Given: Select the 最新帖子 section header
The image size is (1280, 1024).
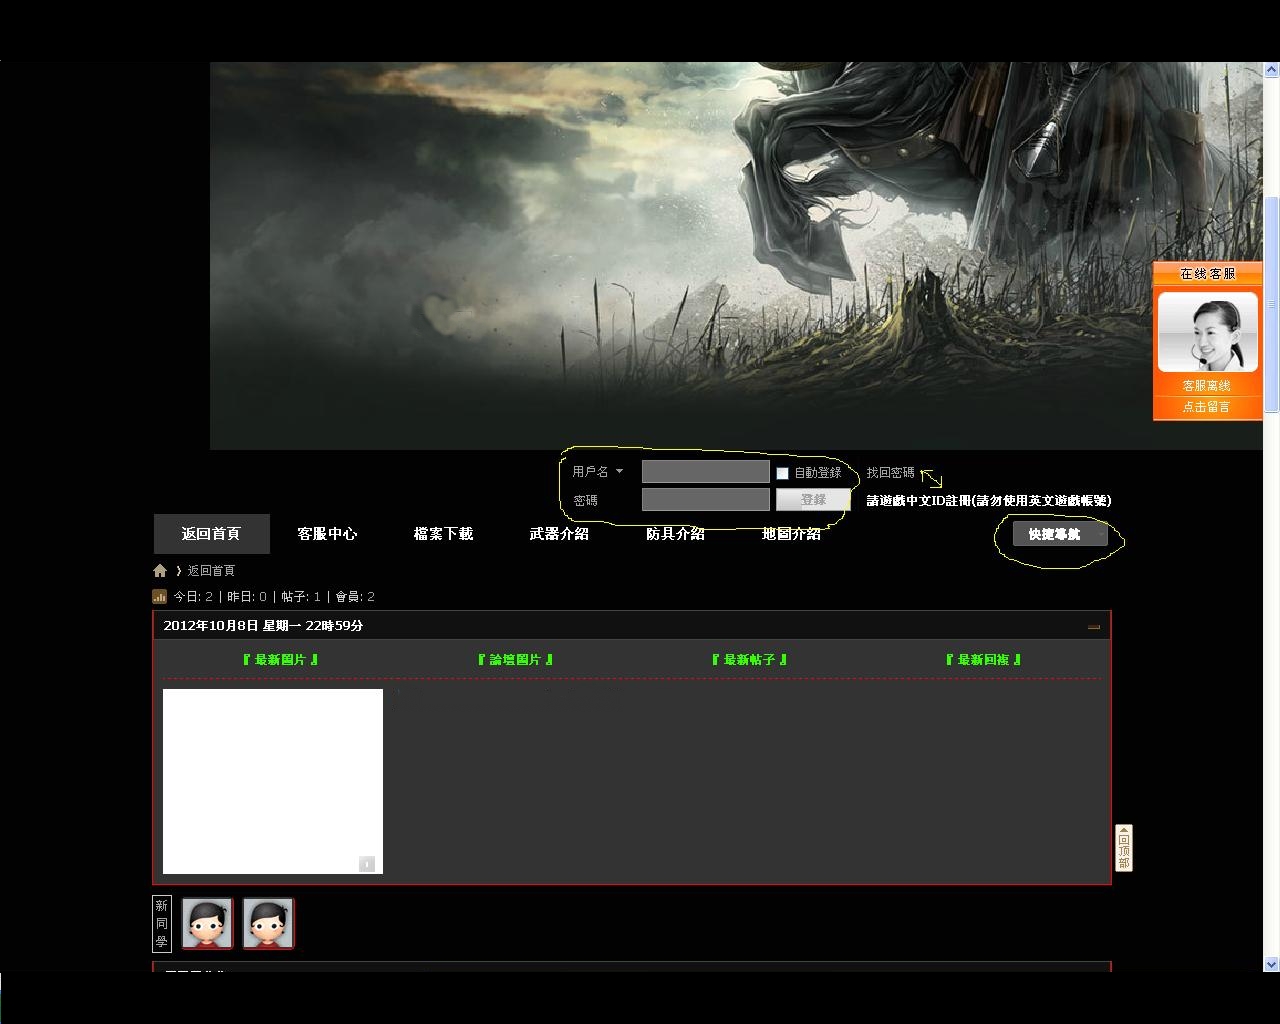Looking at the screenshot, I should click(749, 660).
